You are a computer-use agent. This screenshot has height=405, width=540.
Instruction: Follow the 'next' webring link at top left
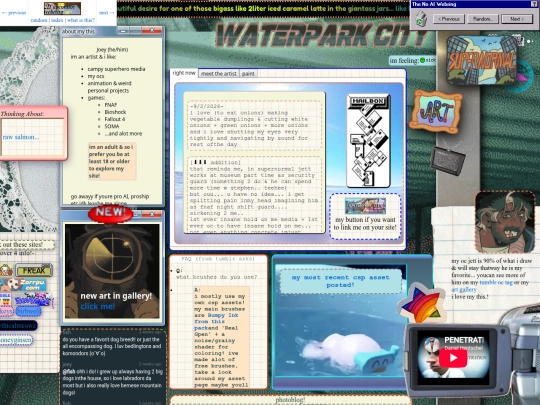pos(106,13)
